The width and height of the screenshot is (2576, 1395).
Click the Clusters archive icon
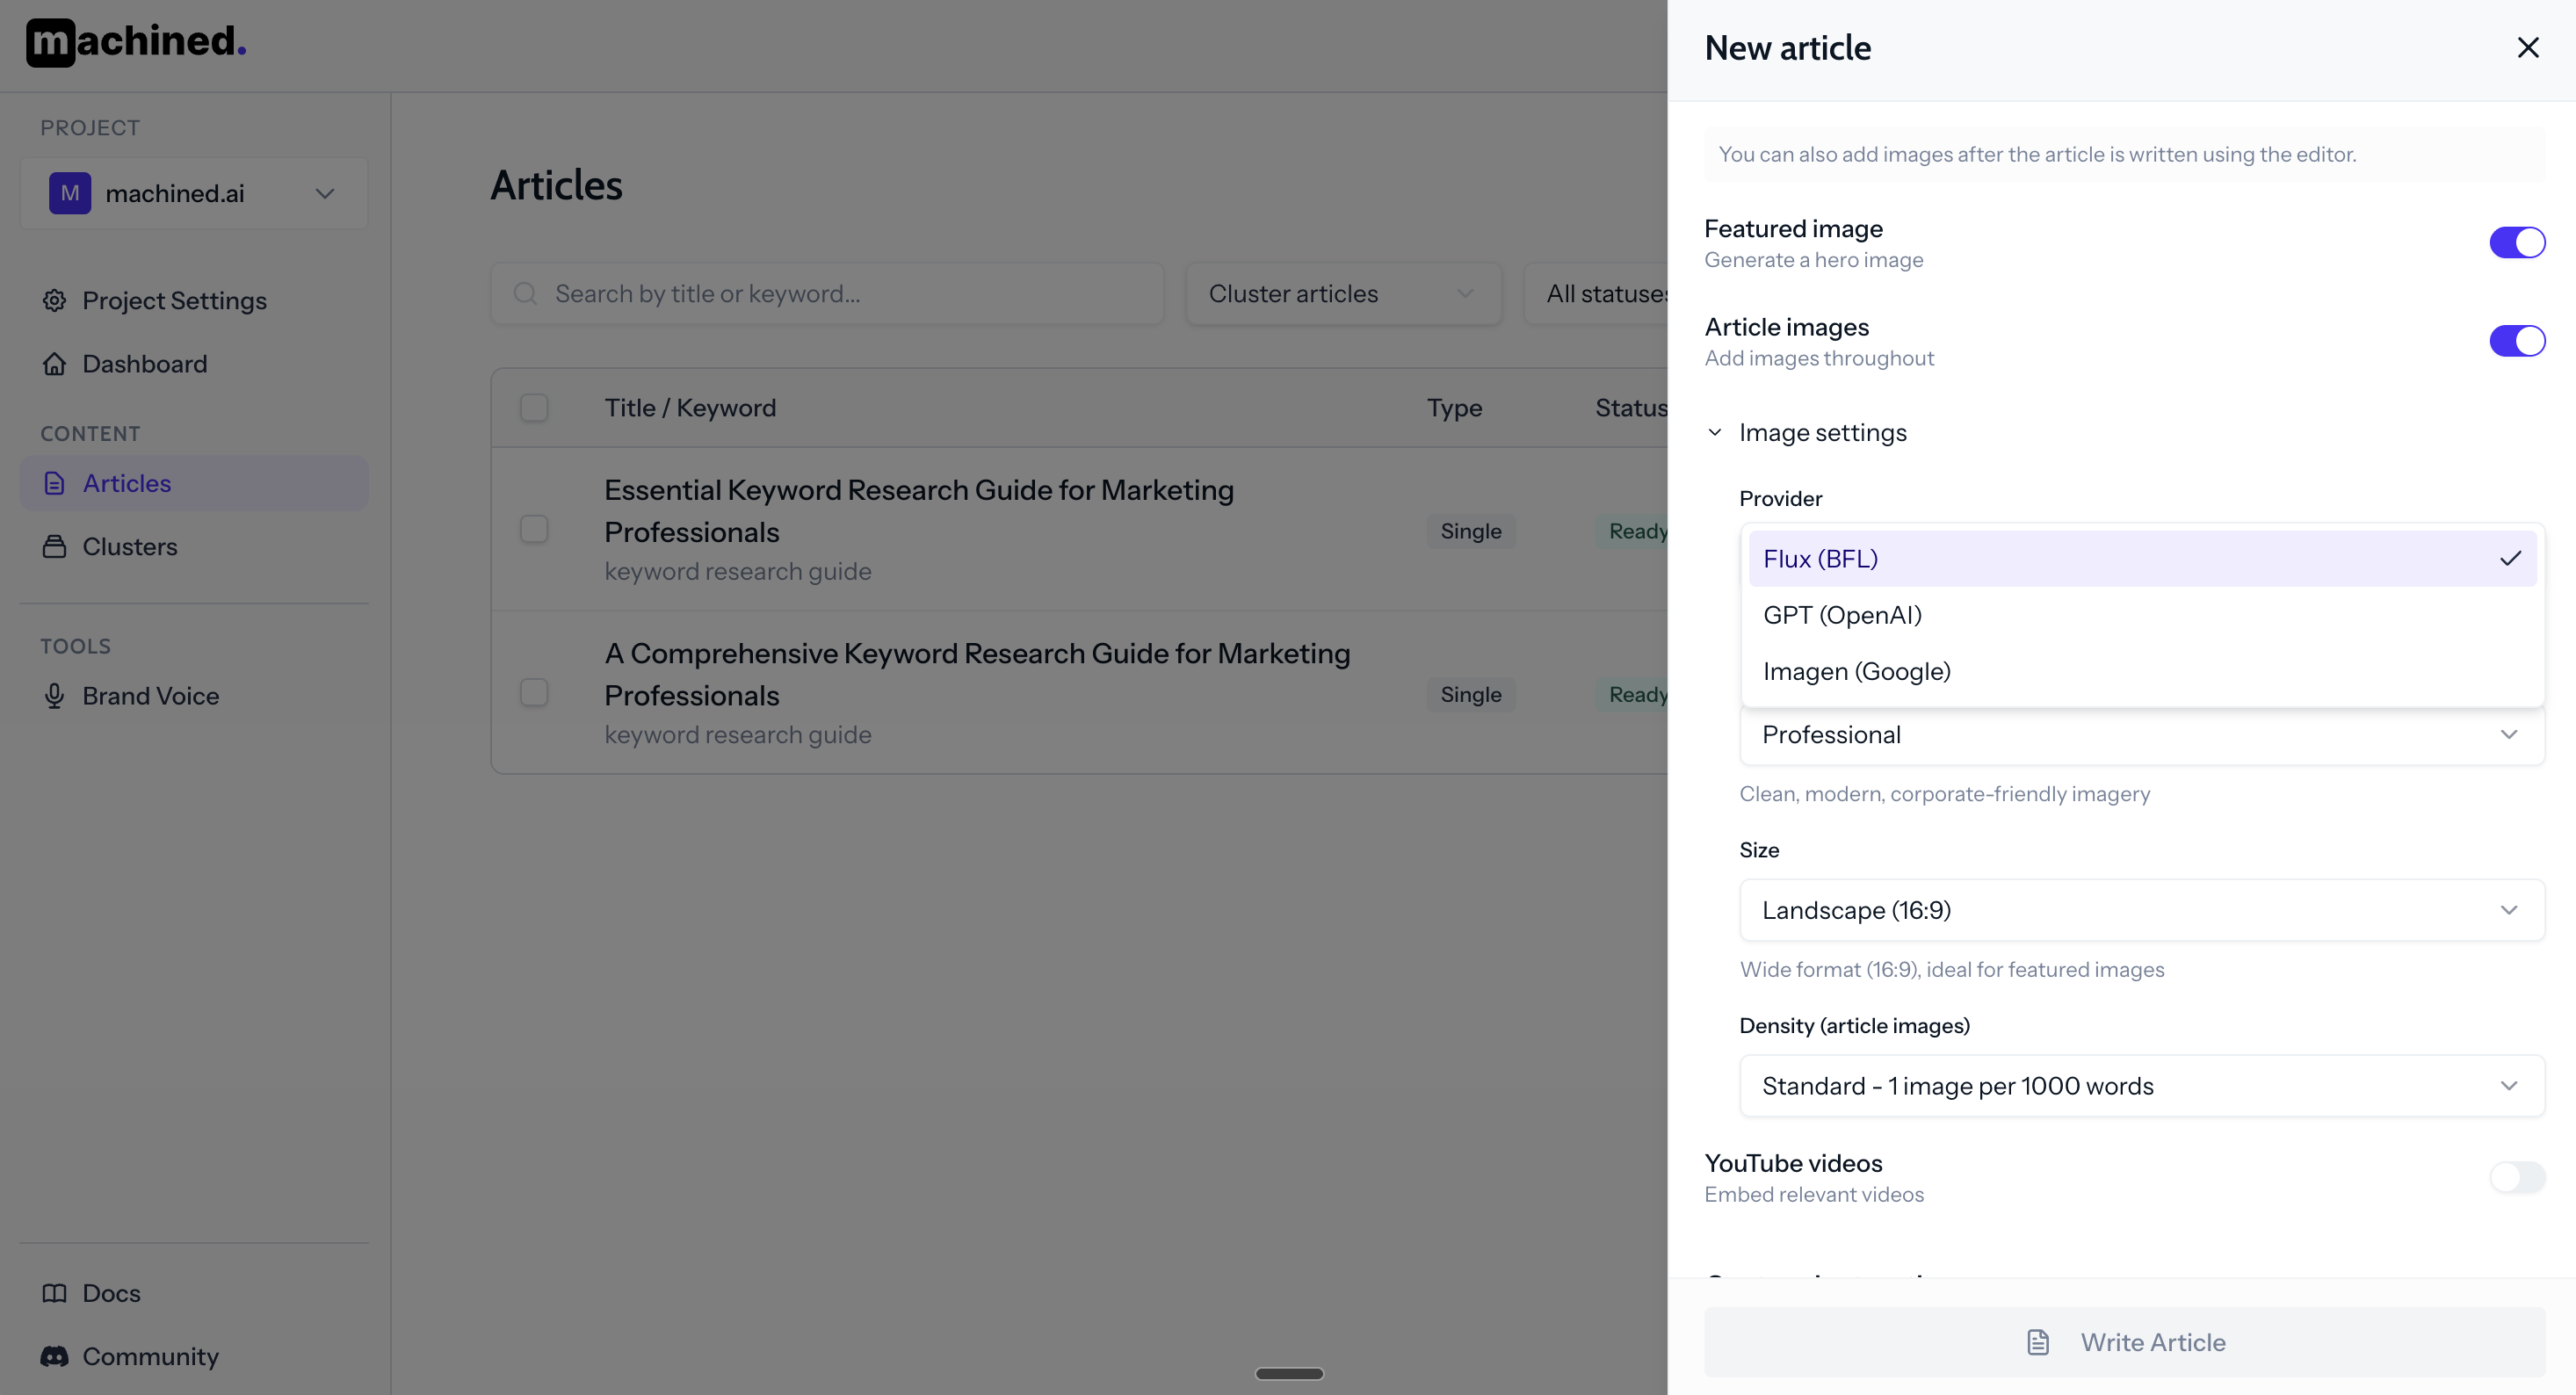pos(54,546)
